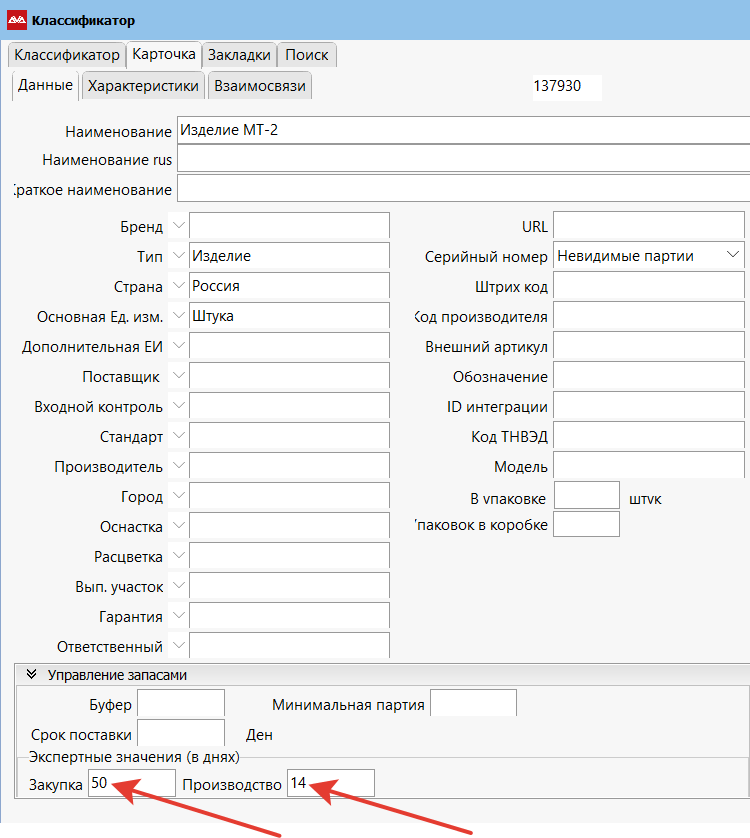
Task: Open the Закладки tab
Action: click(x=239, y=55)
